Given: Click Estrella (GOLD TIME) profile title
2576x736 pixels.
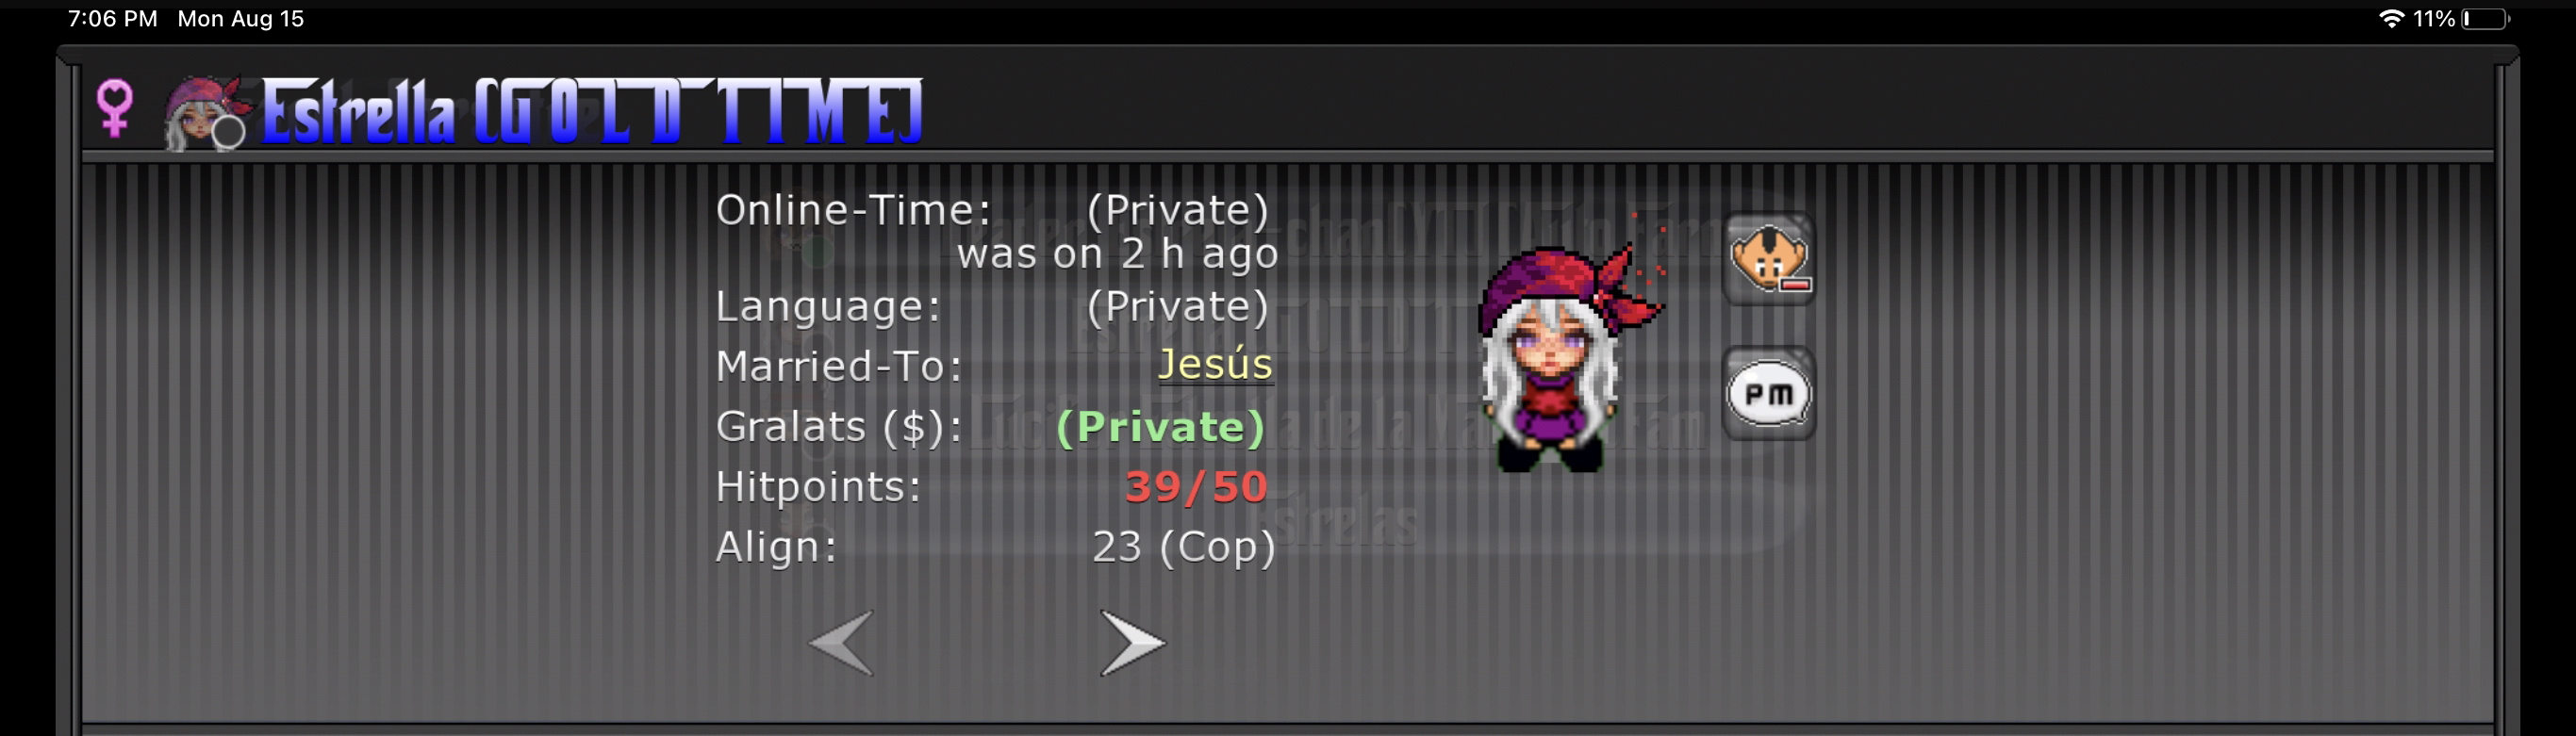Looking at the screenshot, I should point(591,112).
